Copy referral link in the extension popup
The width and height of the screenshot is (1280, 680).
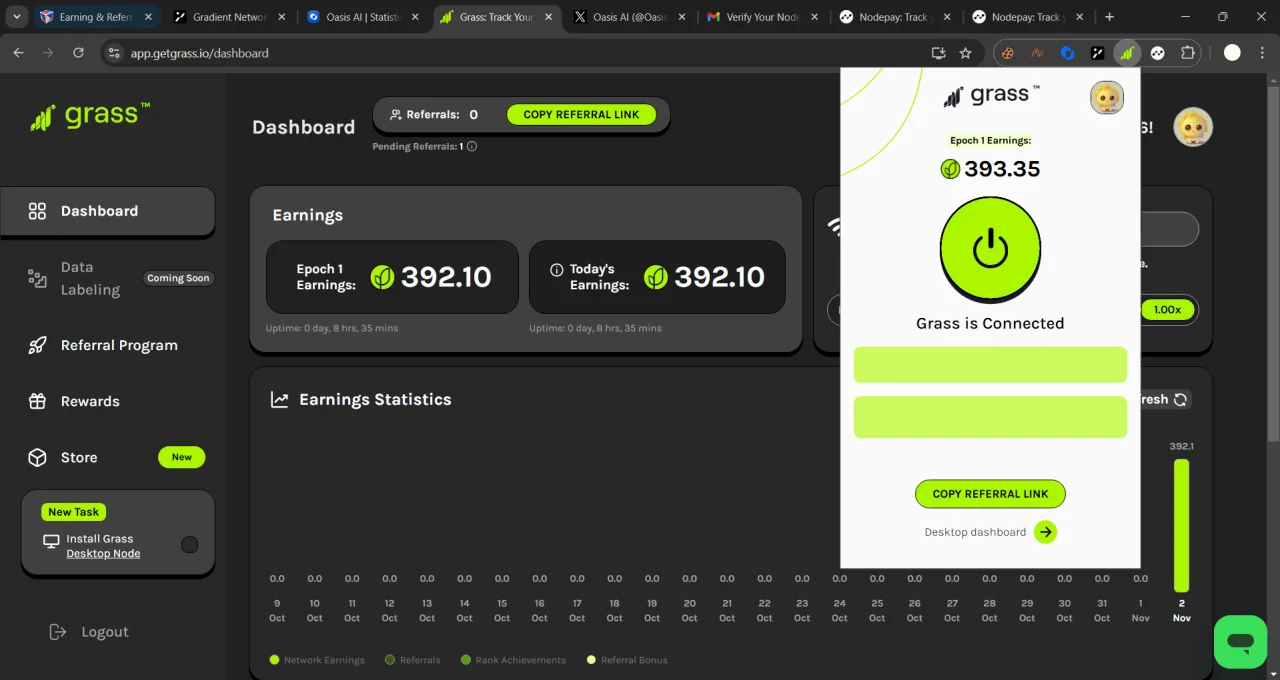coord(990,494)
